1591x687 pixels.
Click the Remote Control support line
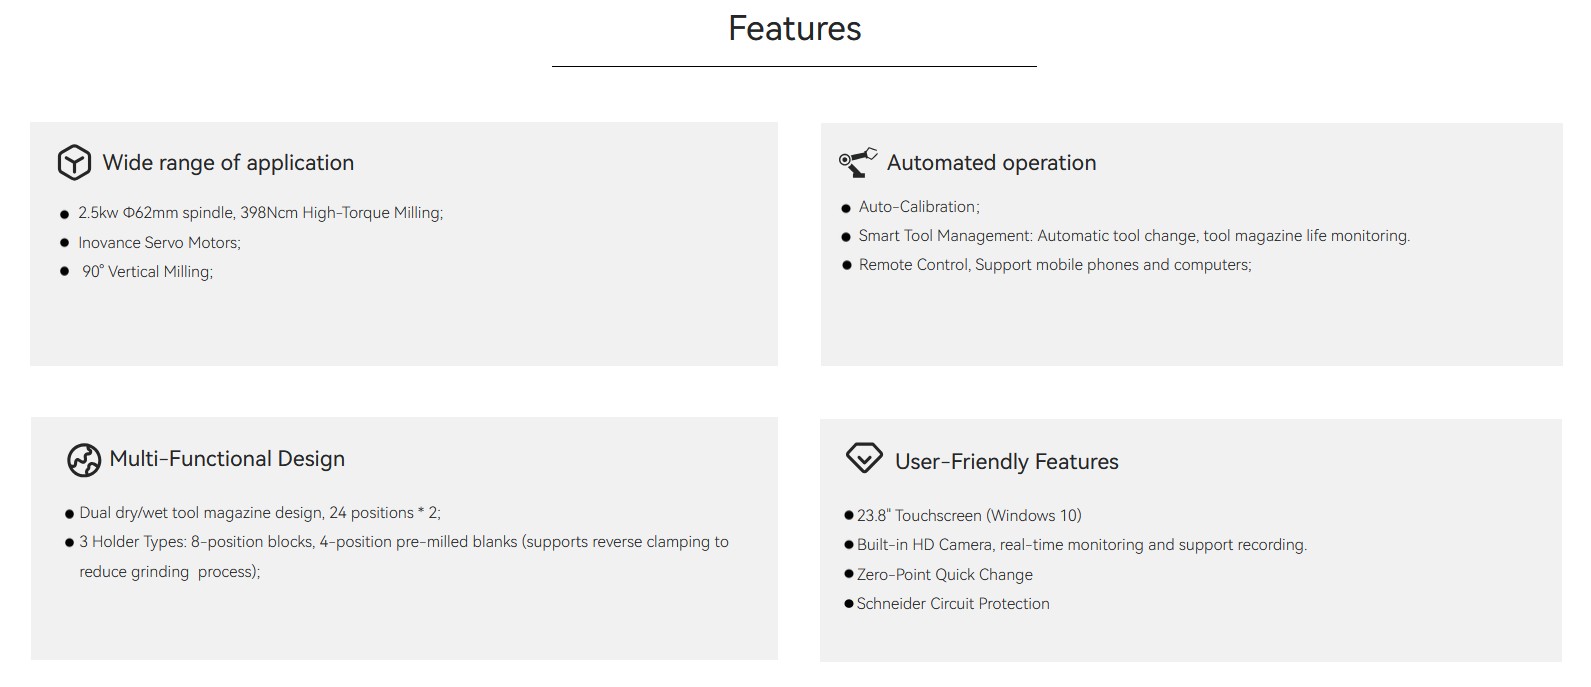click(1054, 265)
